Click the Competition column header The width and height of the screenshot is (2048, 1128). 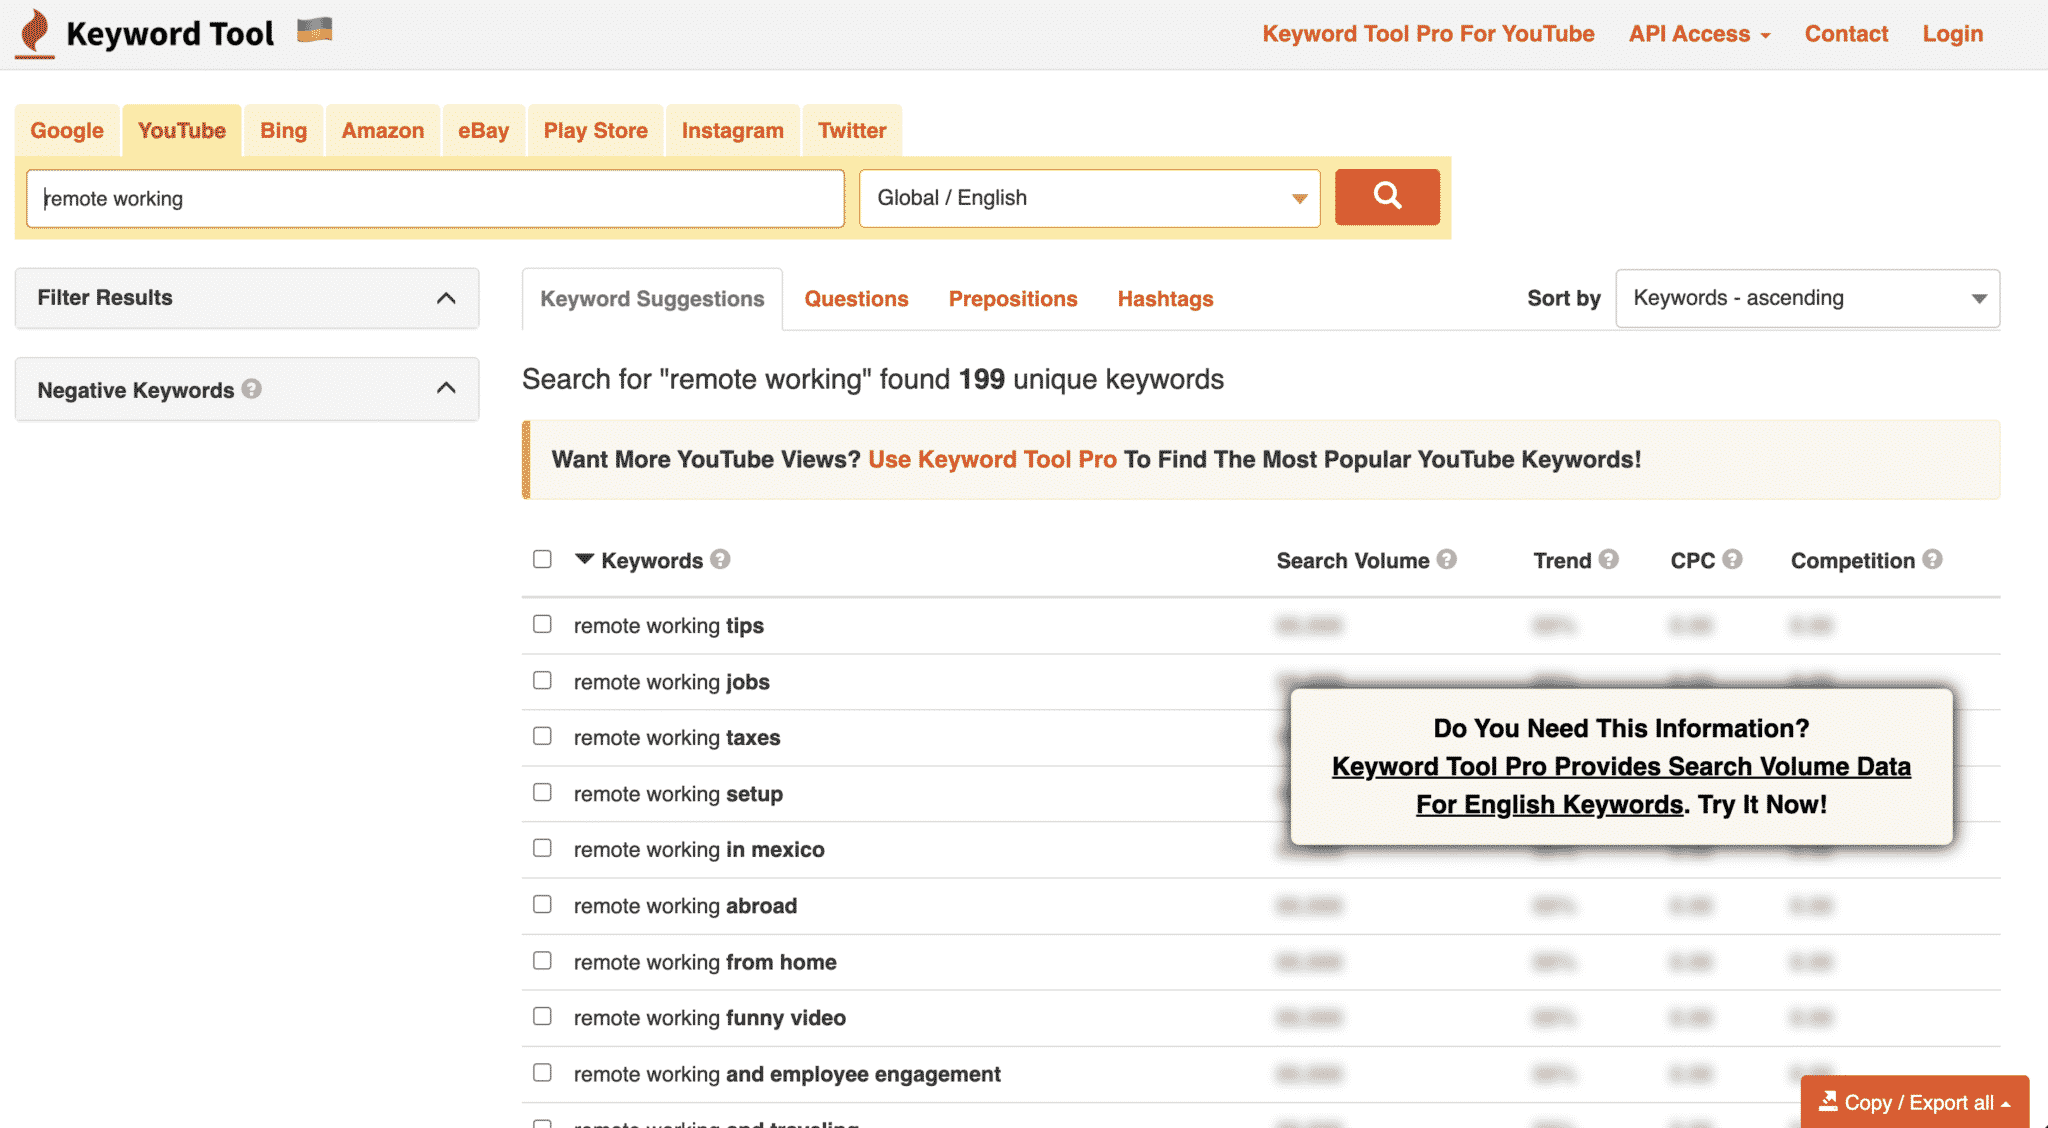coord(1852,561)
